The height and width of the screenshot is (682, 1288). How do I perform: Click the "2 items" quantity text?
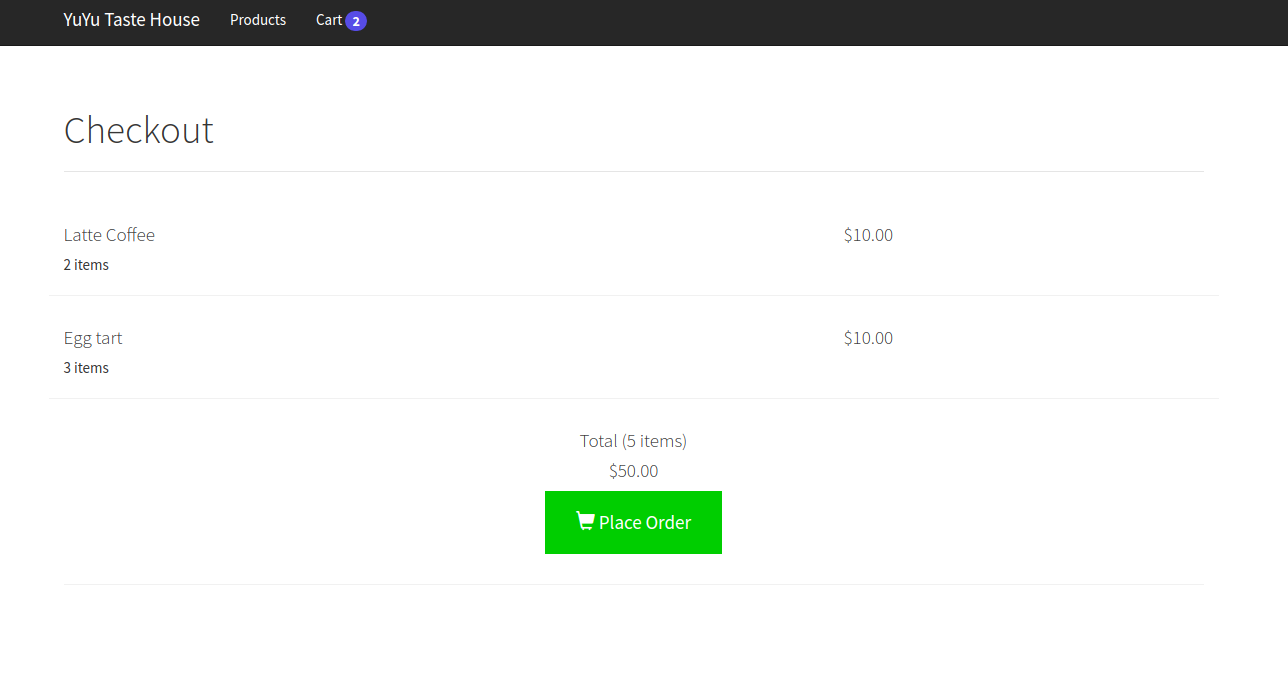(86, 265)
